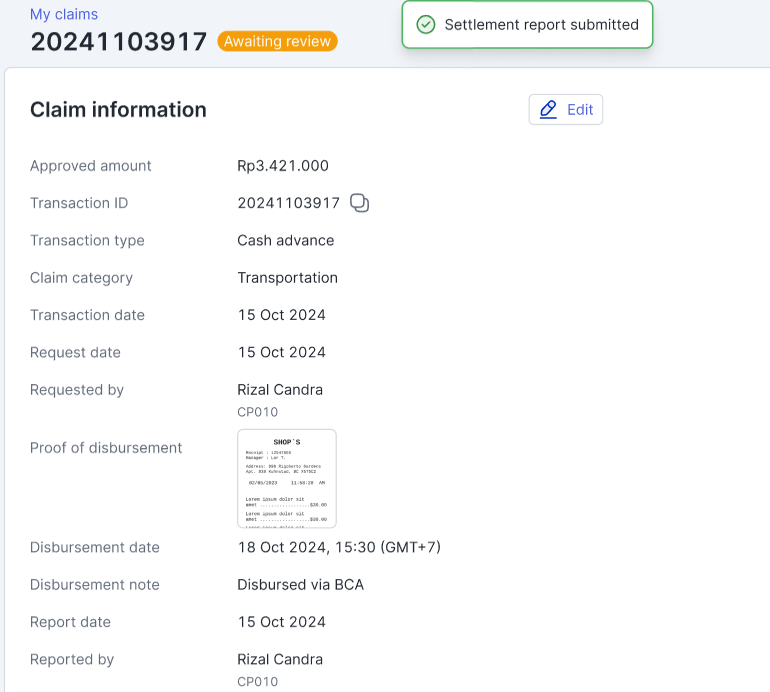Screen dimensions: 770x692
Task: Click the claim number heading 20241103917
Action: [x=118, y=41]
